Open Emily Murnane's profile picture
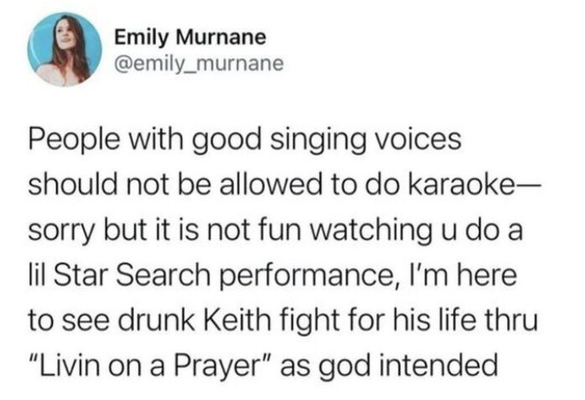The height and width of the screenshot is (400, 585). click(x=65, y=49)
